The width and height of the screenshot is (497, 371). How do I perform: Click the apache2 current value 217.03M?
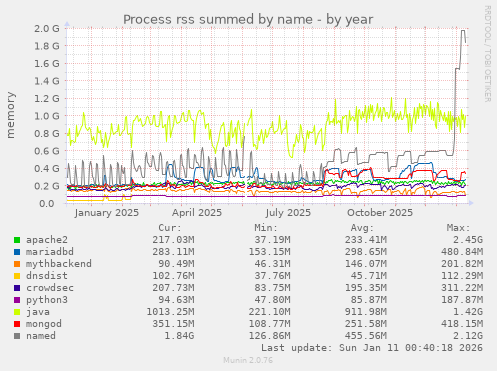coord(173,240)
